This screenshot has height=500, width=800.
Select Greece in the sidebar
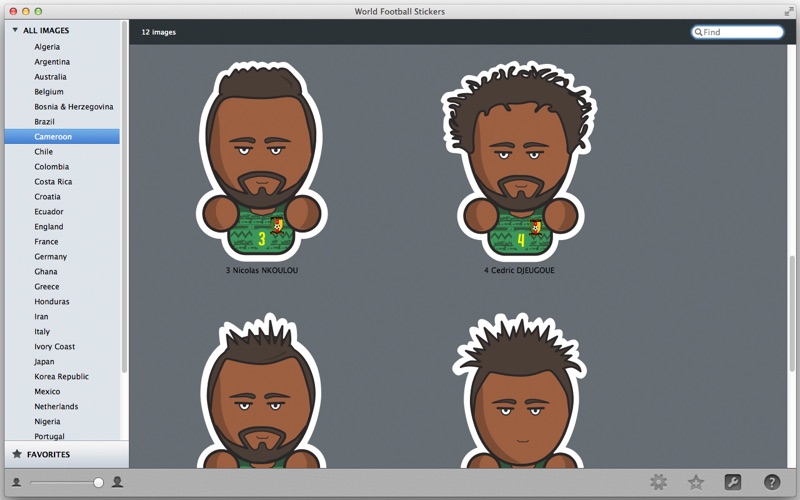pyautogui.click(x=47, y=287)
